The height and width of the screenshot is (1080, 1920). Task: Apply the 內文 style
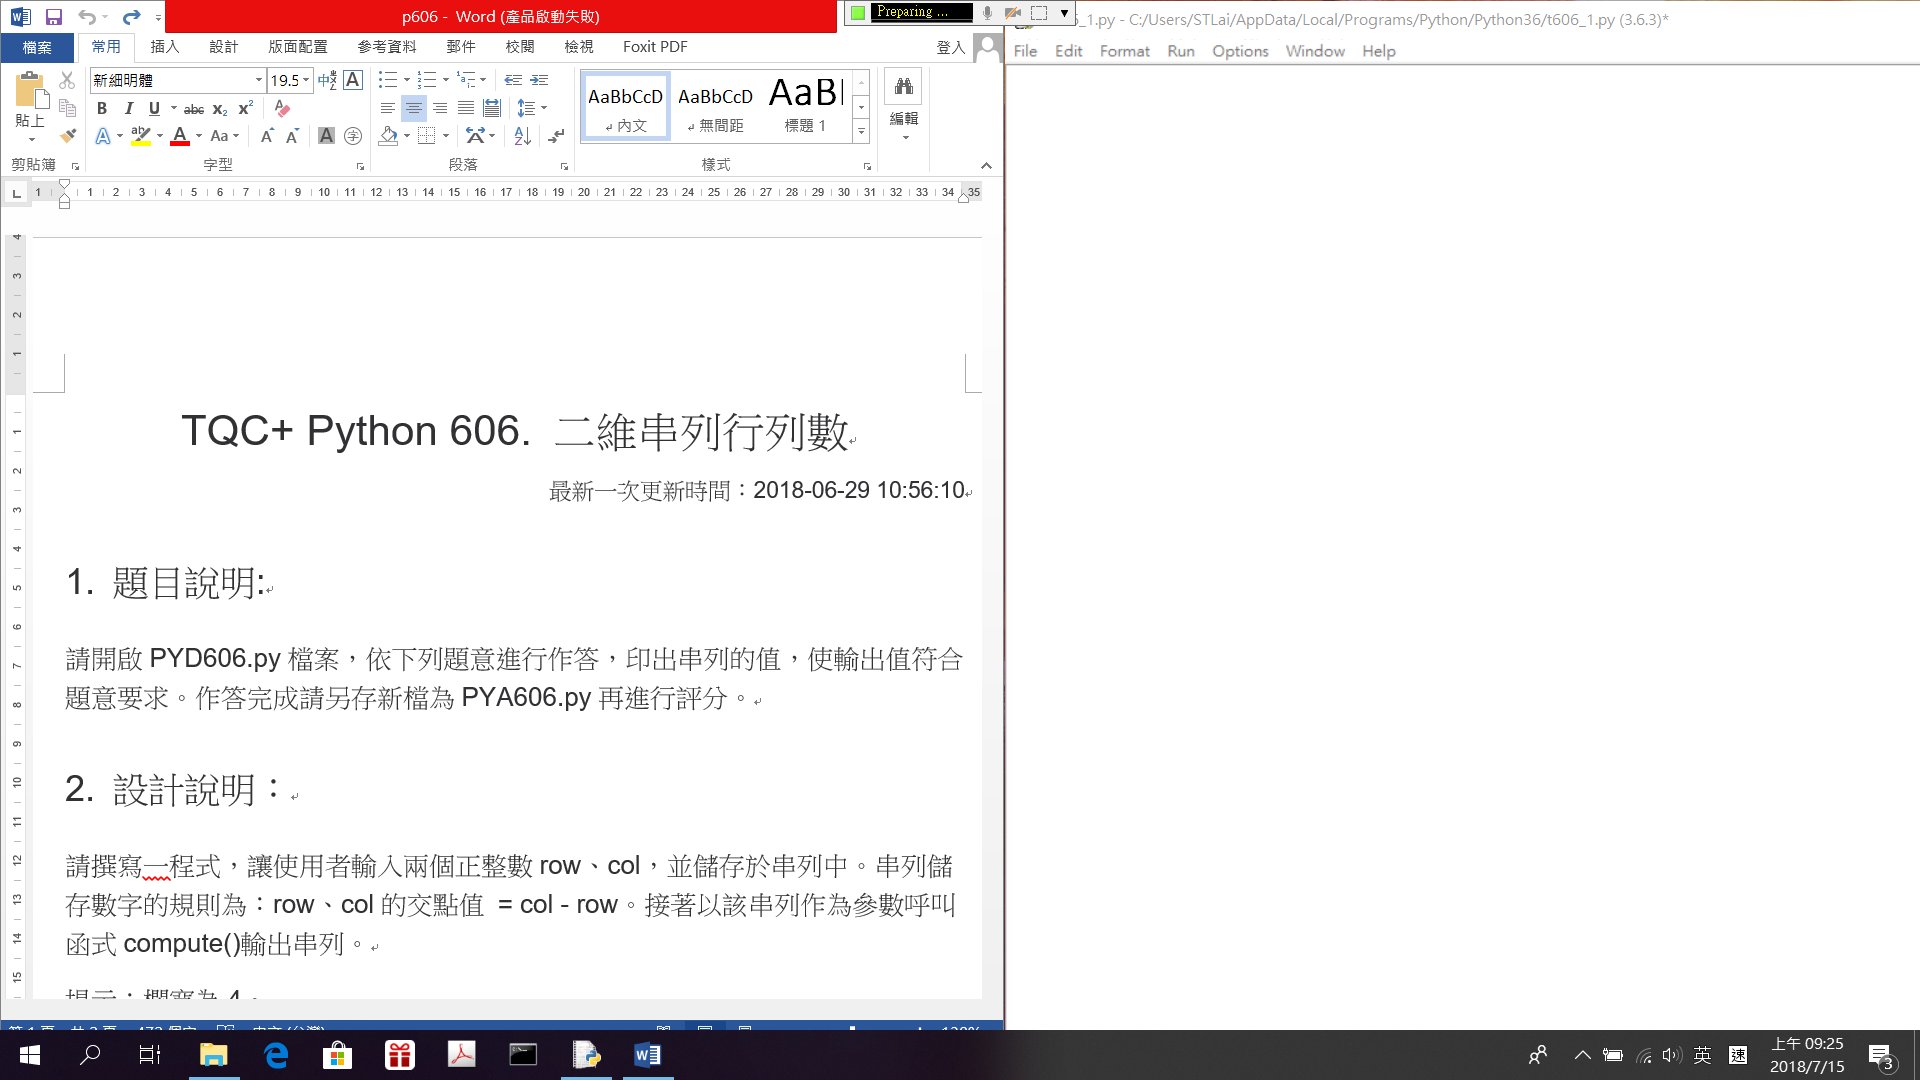pos(625,107)
